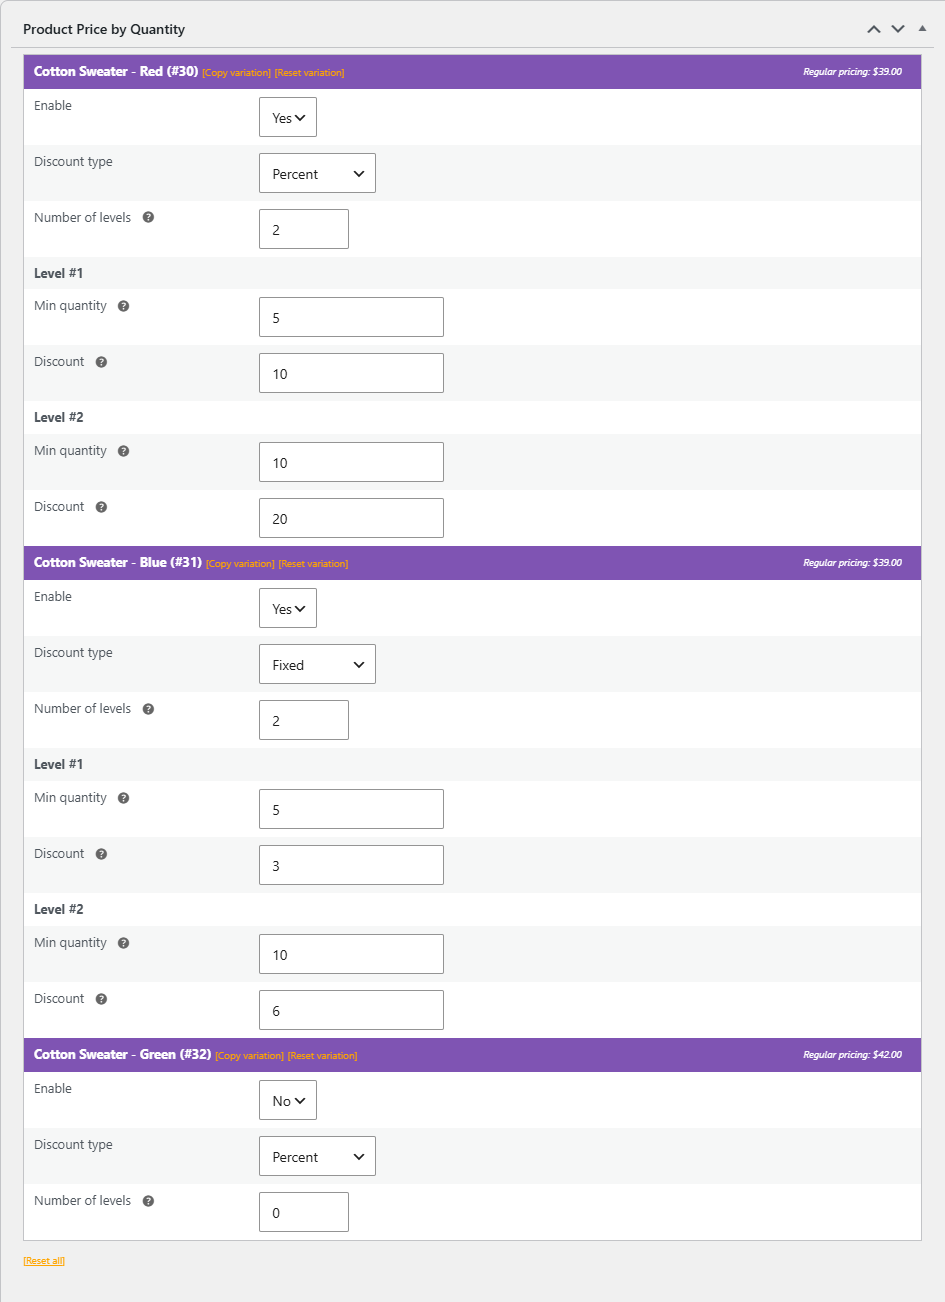
Task: Copy variation for Cotton Sweater Green
Action: coord(249,1056)
